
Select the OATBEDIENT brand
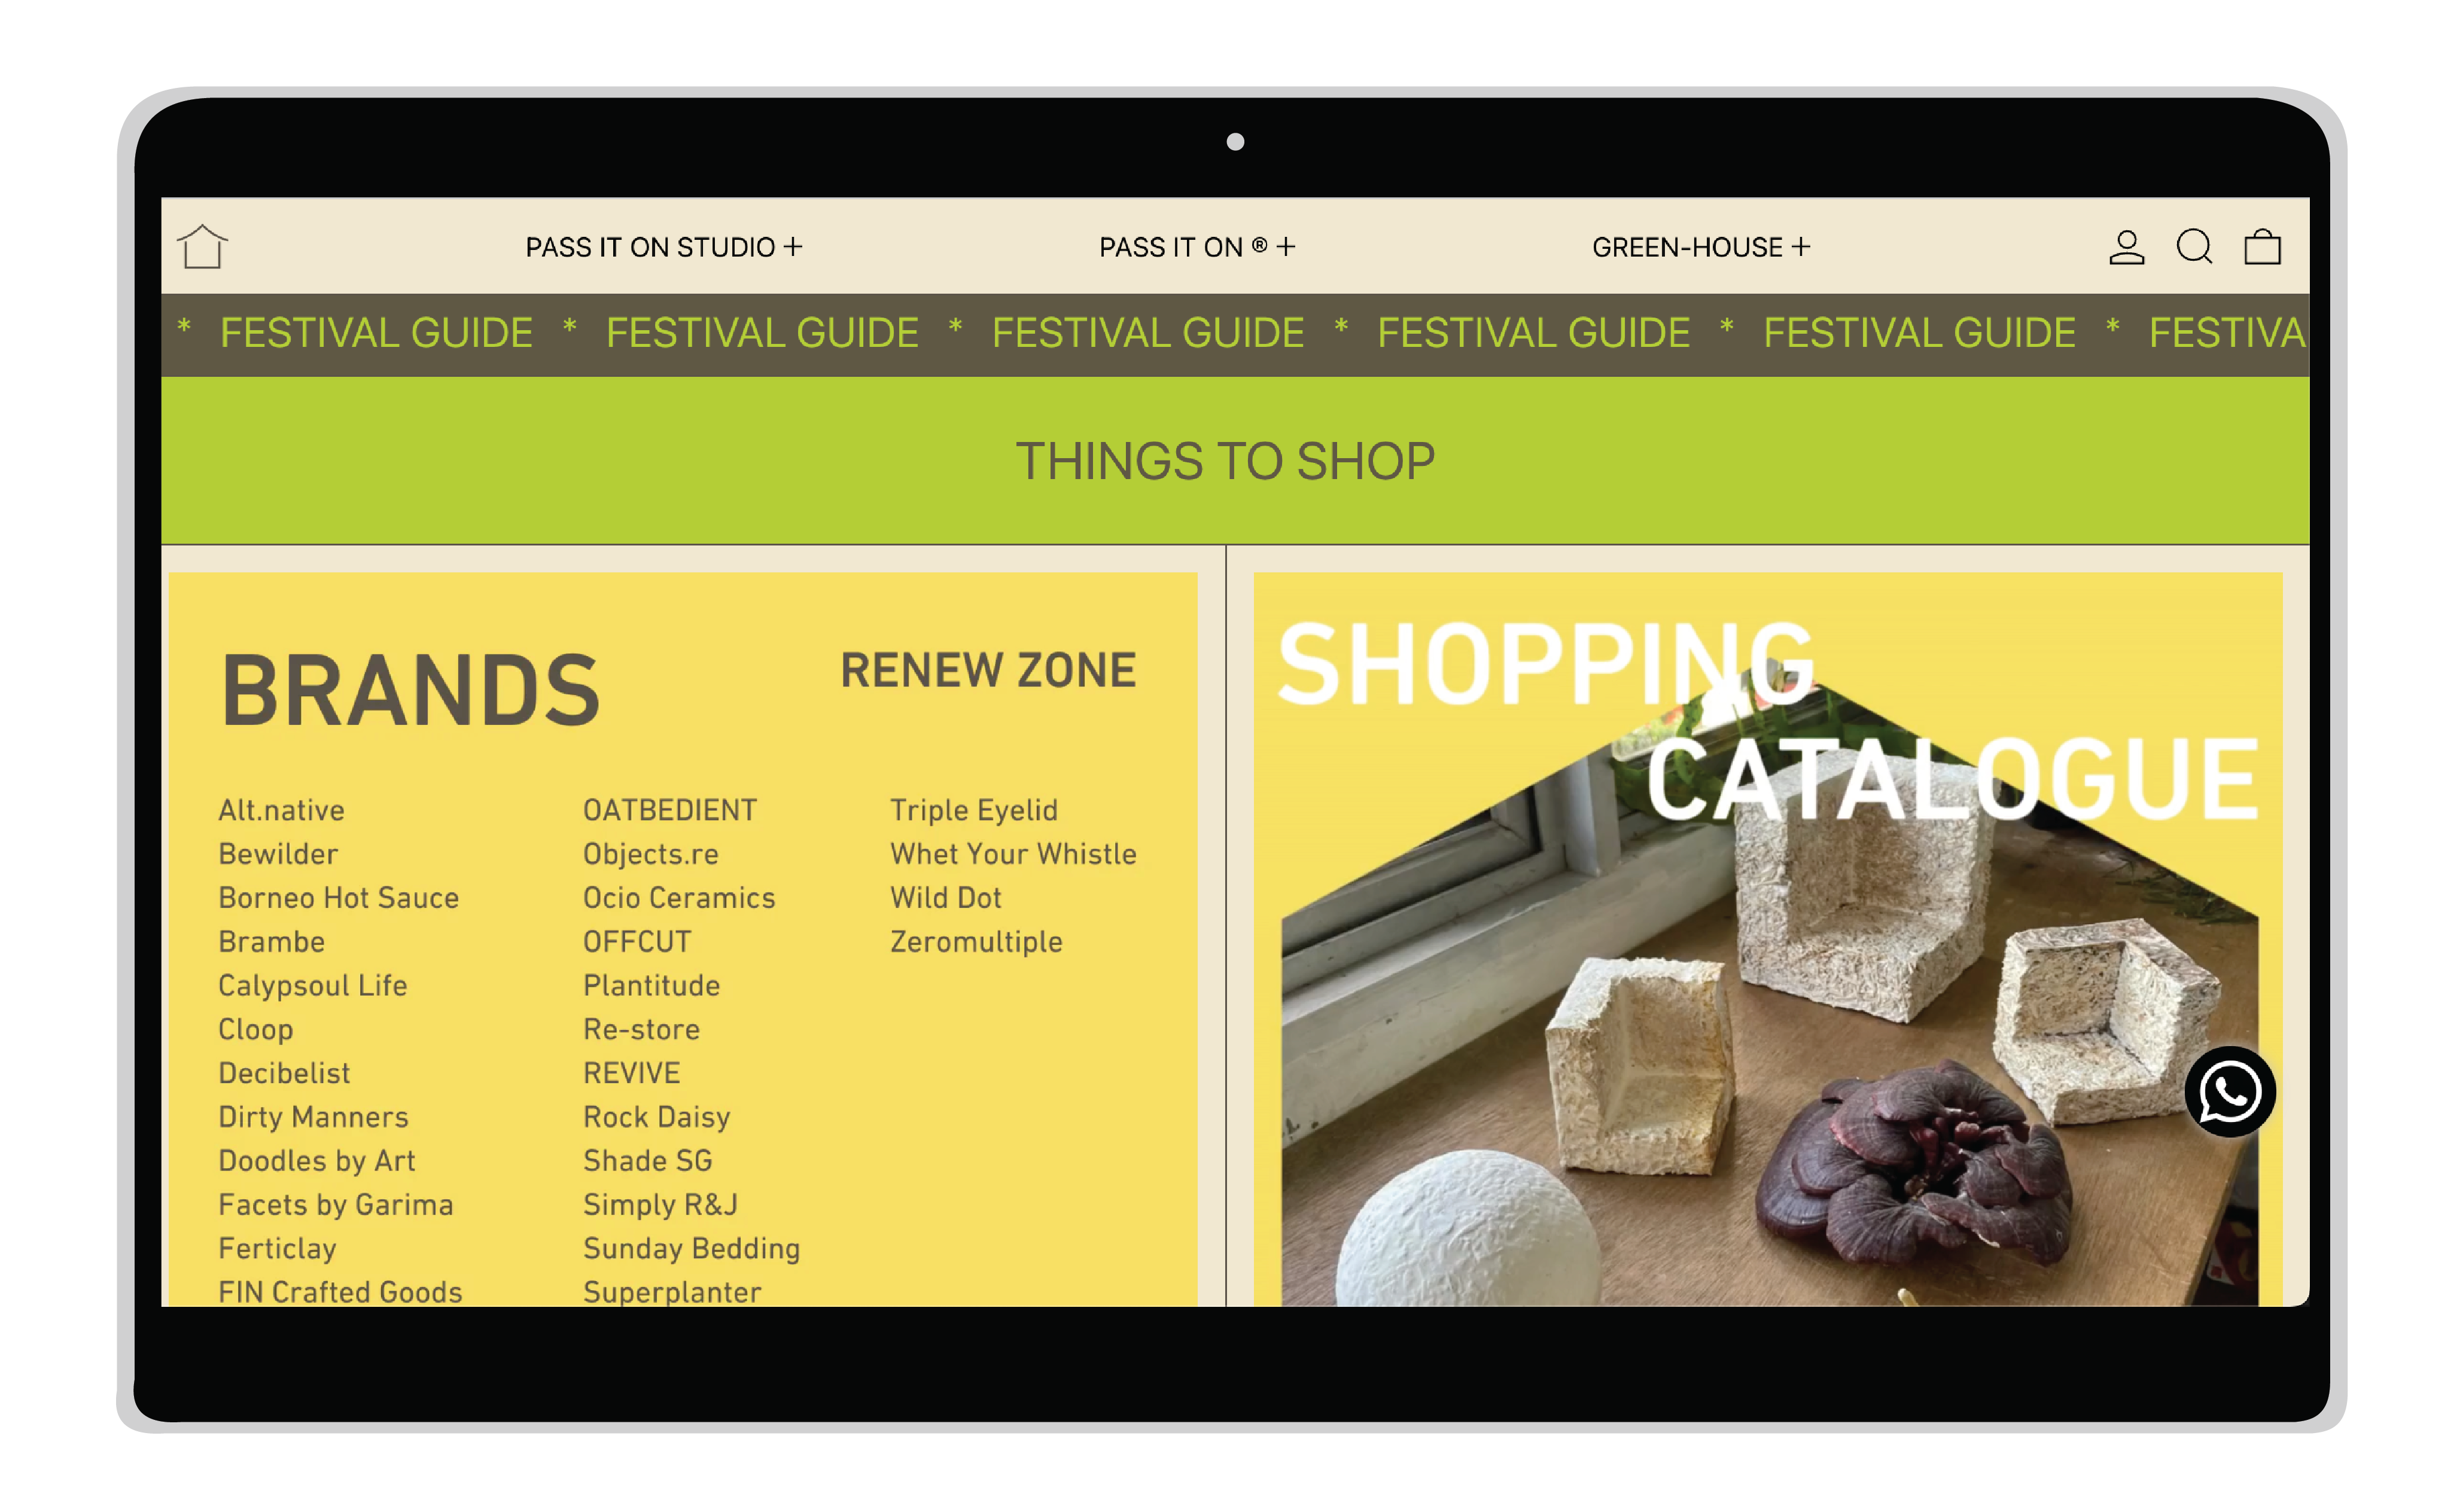(669, 810)
